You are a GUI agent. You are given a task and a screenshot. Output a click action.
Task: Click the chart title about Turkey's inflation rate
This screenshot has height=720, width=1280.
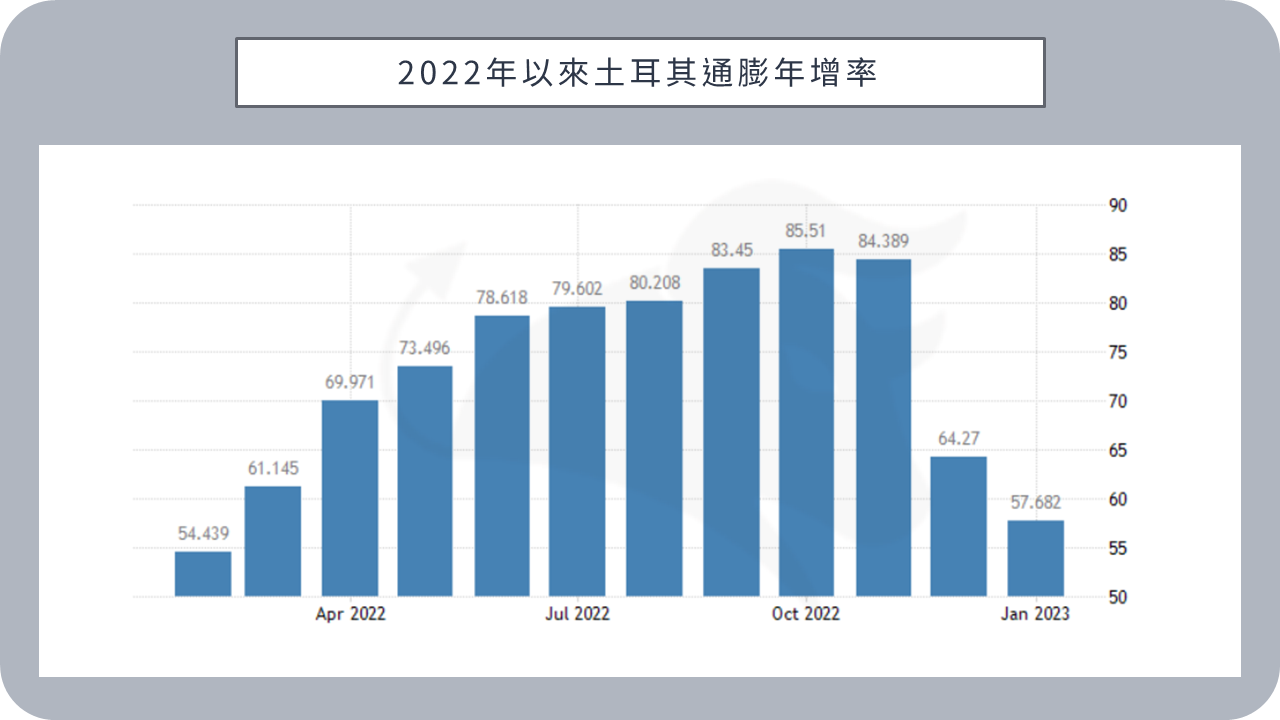coord(639,73)
